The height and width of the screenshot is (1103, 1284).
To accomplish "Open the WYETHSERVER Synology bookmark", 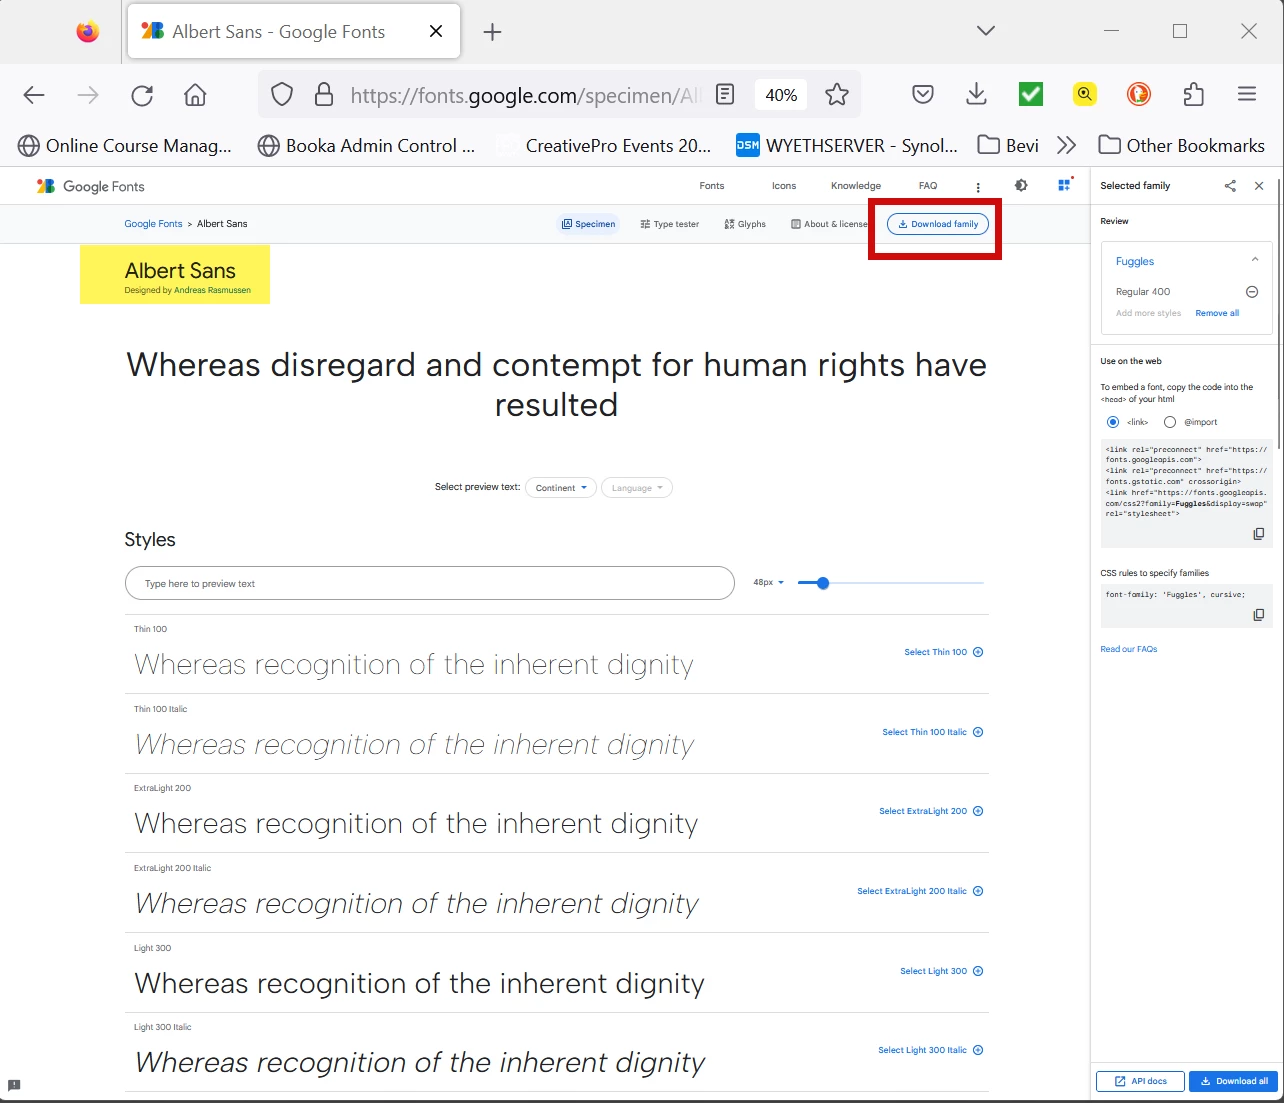I will tap(847, 145).
